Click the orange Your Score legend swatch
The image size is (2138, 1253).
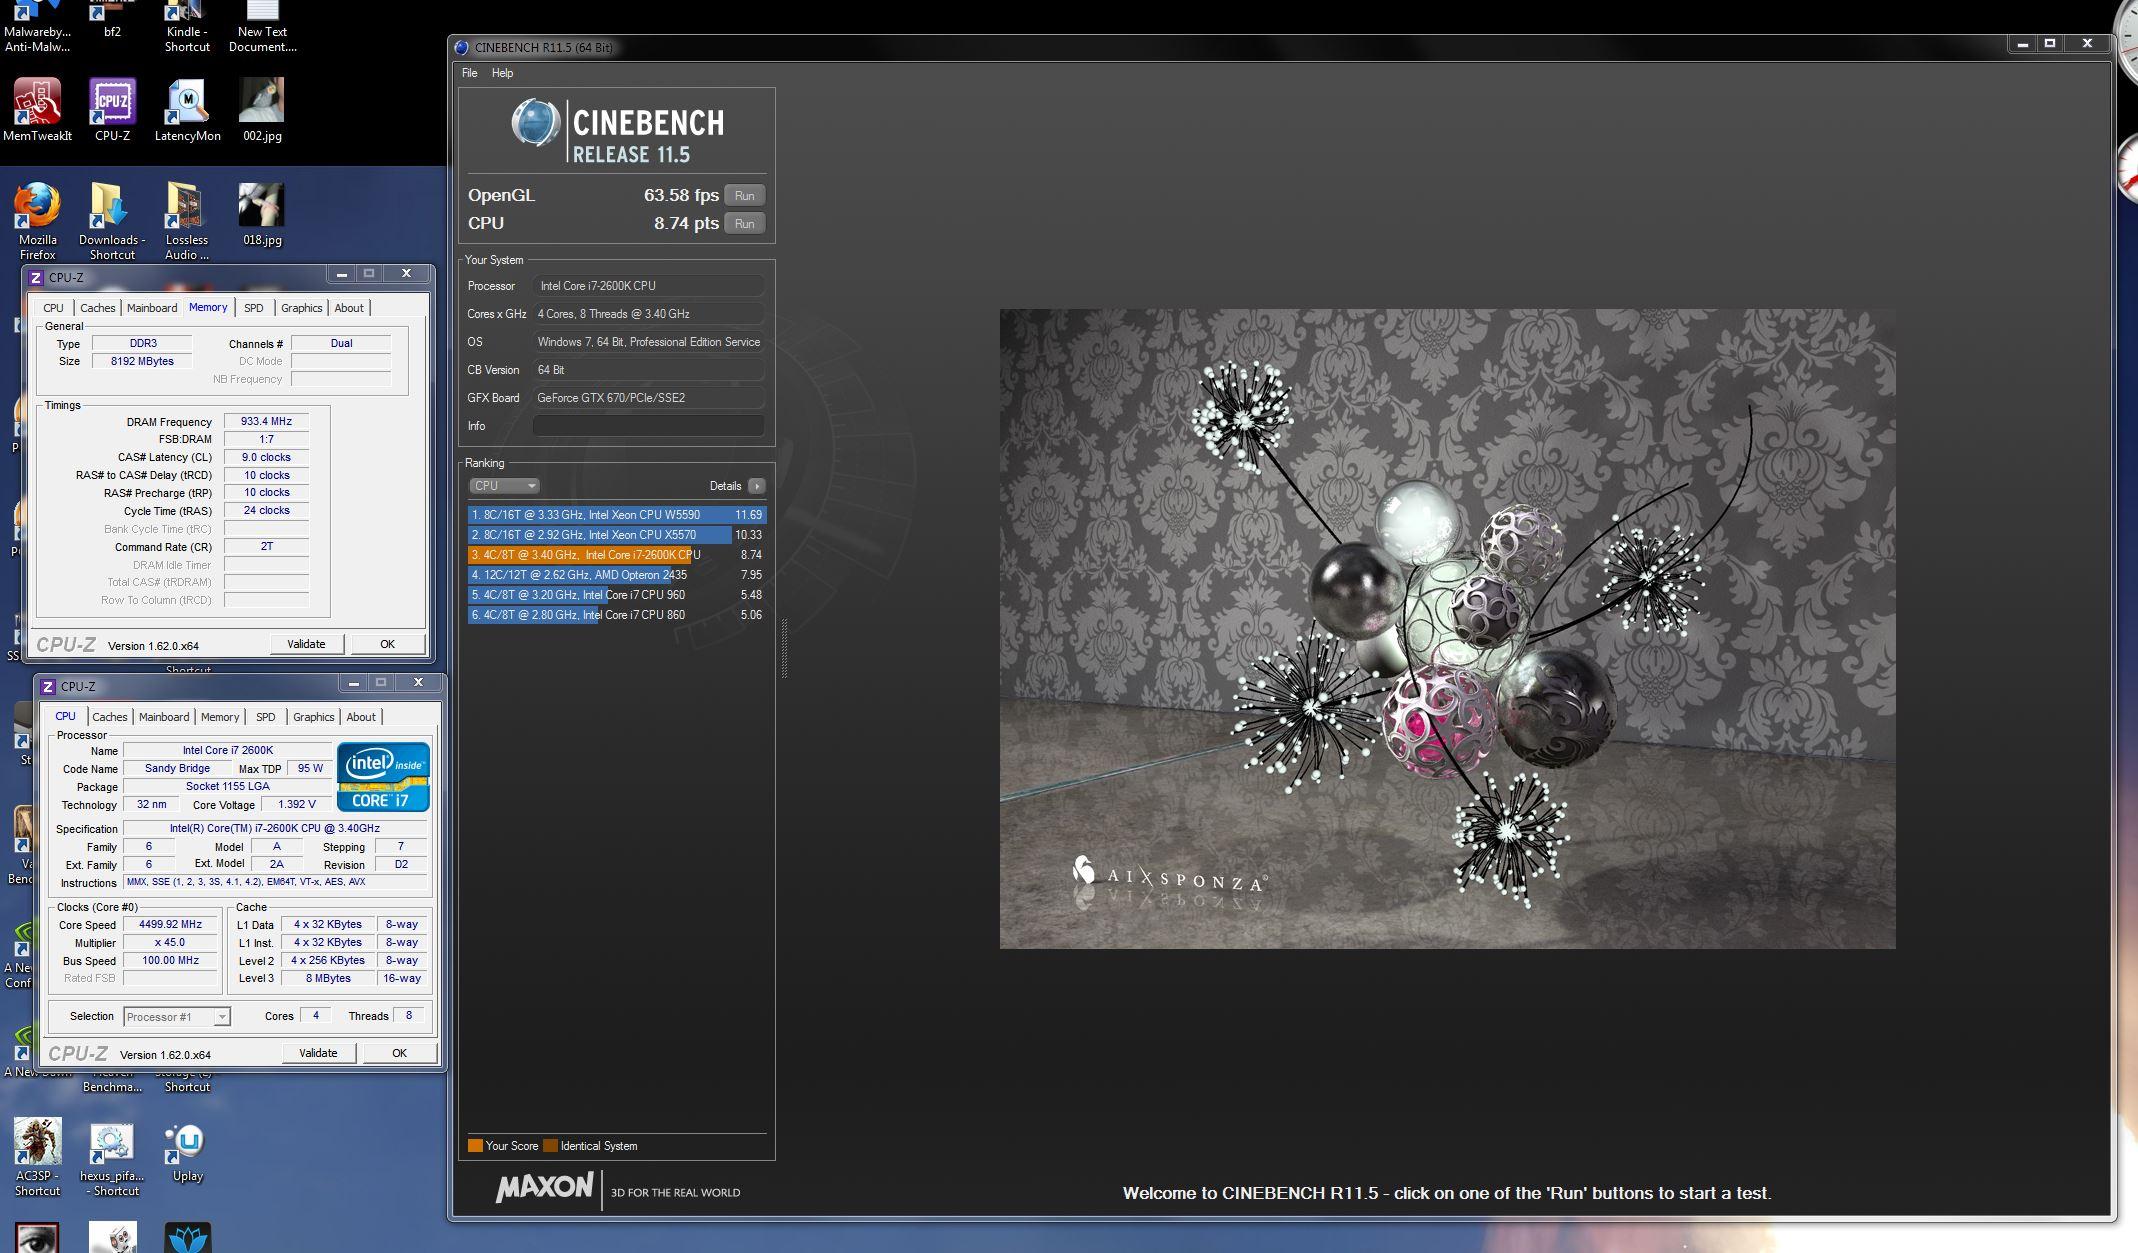[x=475, y=1146]
